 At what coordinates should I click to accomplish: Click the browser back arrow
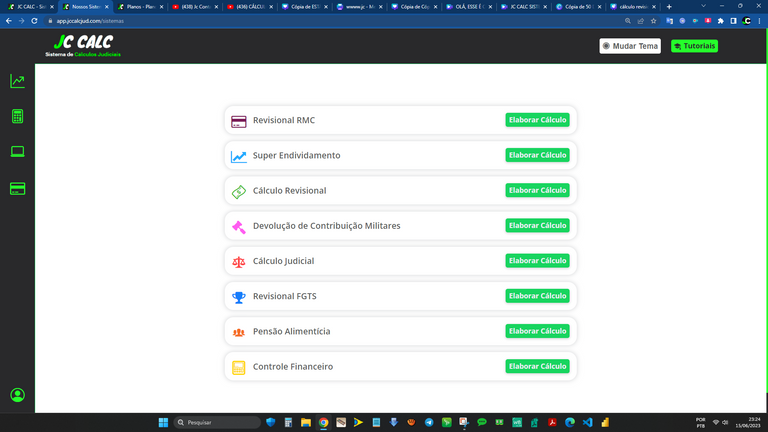(x=9, y=21)
